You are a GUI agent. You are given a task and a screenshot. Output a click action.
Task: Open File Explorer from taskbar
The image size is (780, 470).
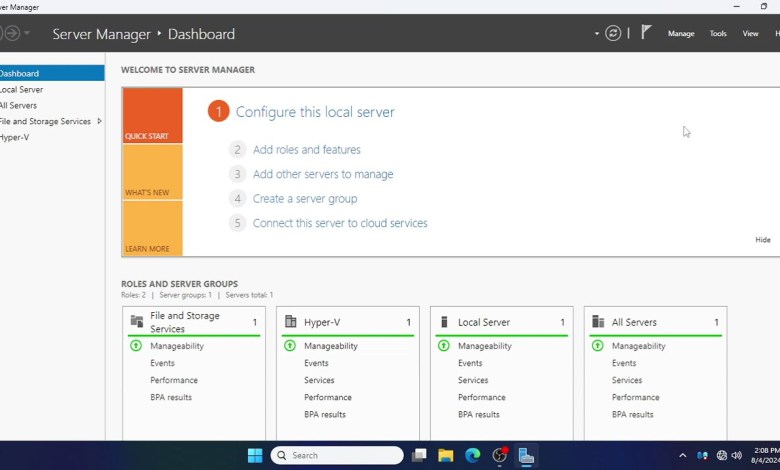click(x=446, y=455)
